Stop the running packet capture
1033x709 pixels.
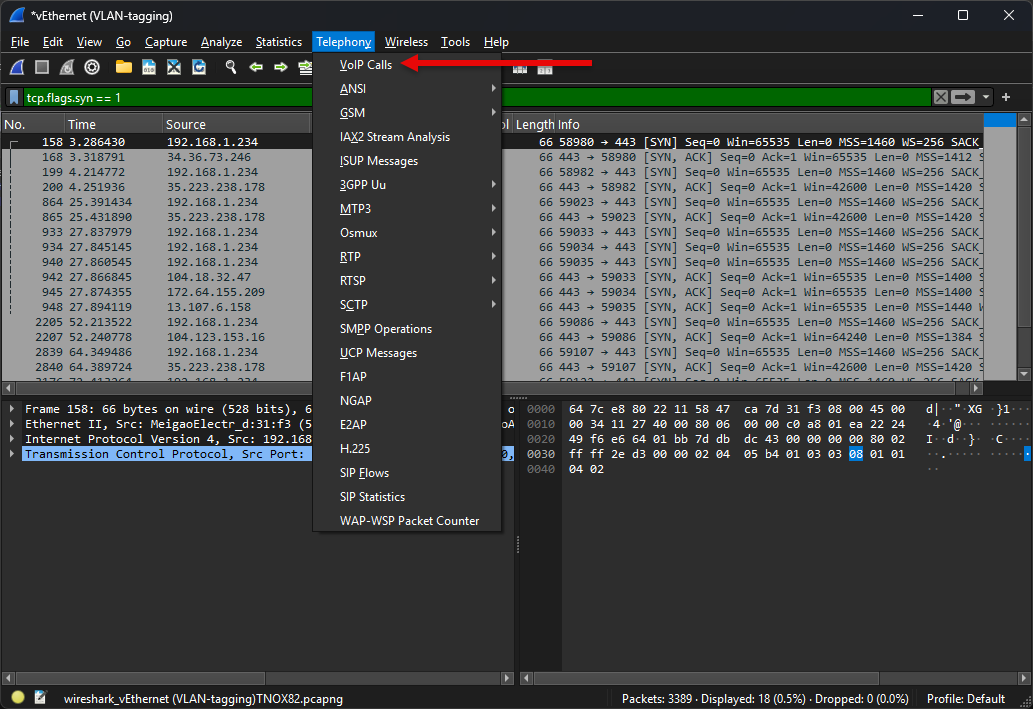pos(42,67)
